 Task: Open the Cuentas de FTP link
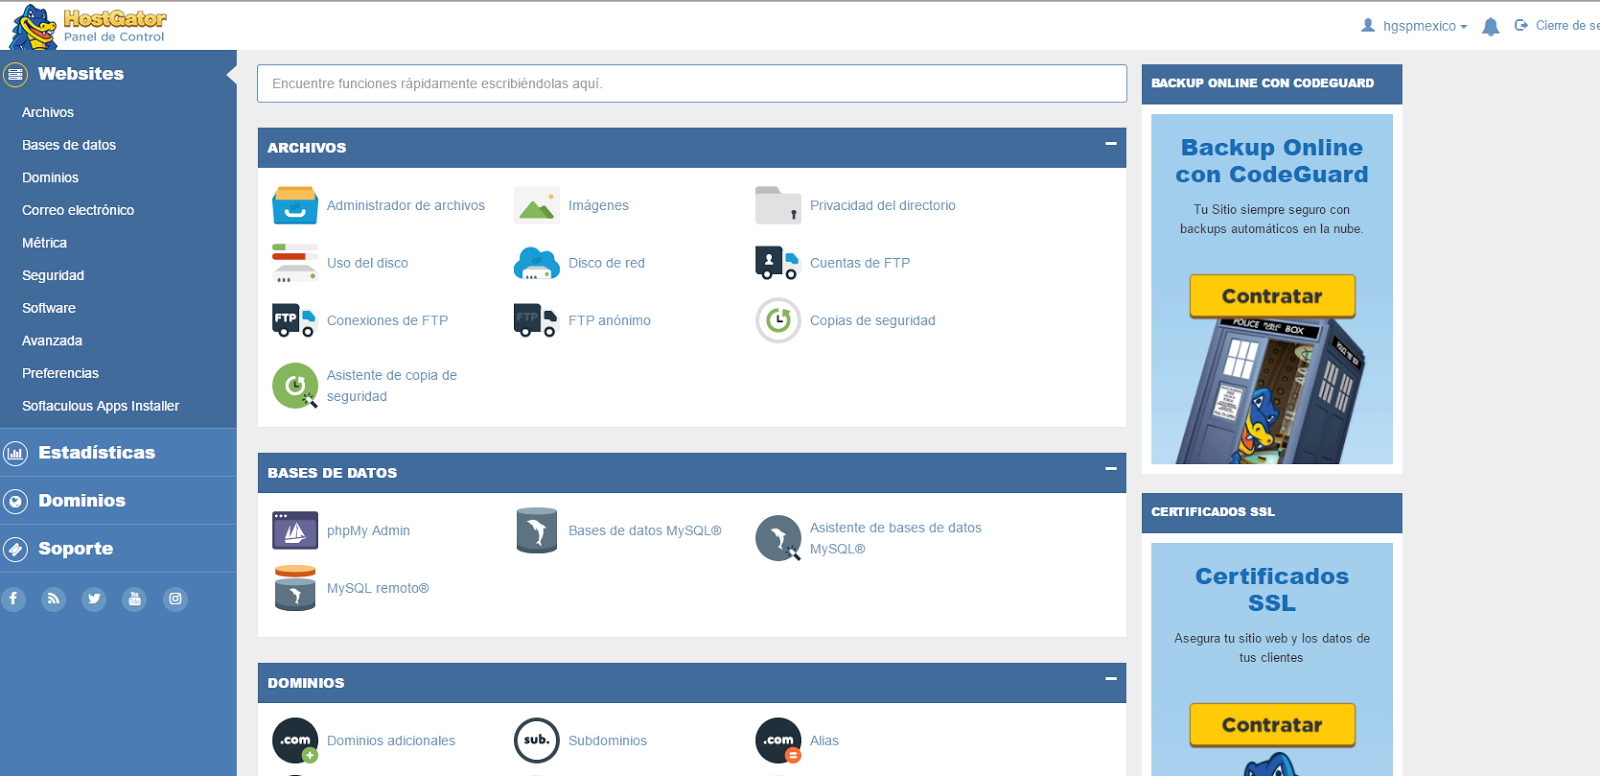click(x=860, y=263)
